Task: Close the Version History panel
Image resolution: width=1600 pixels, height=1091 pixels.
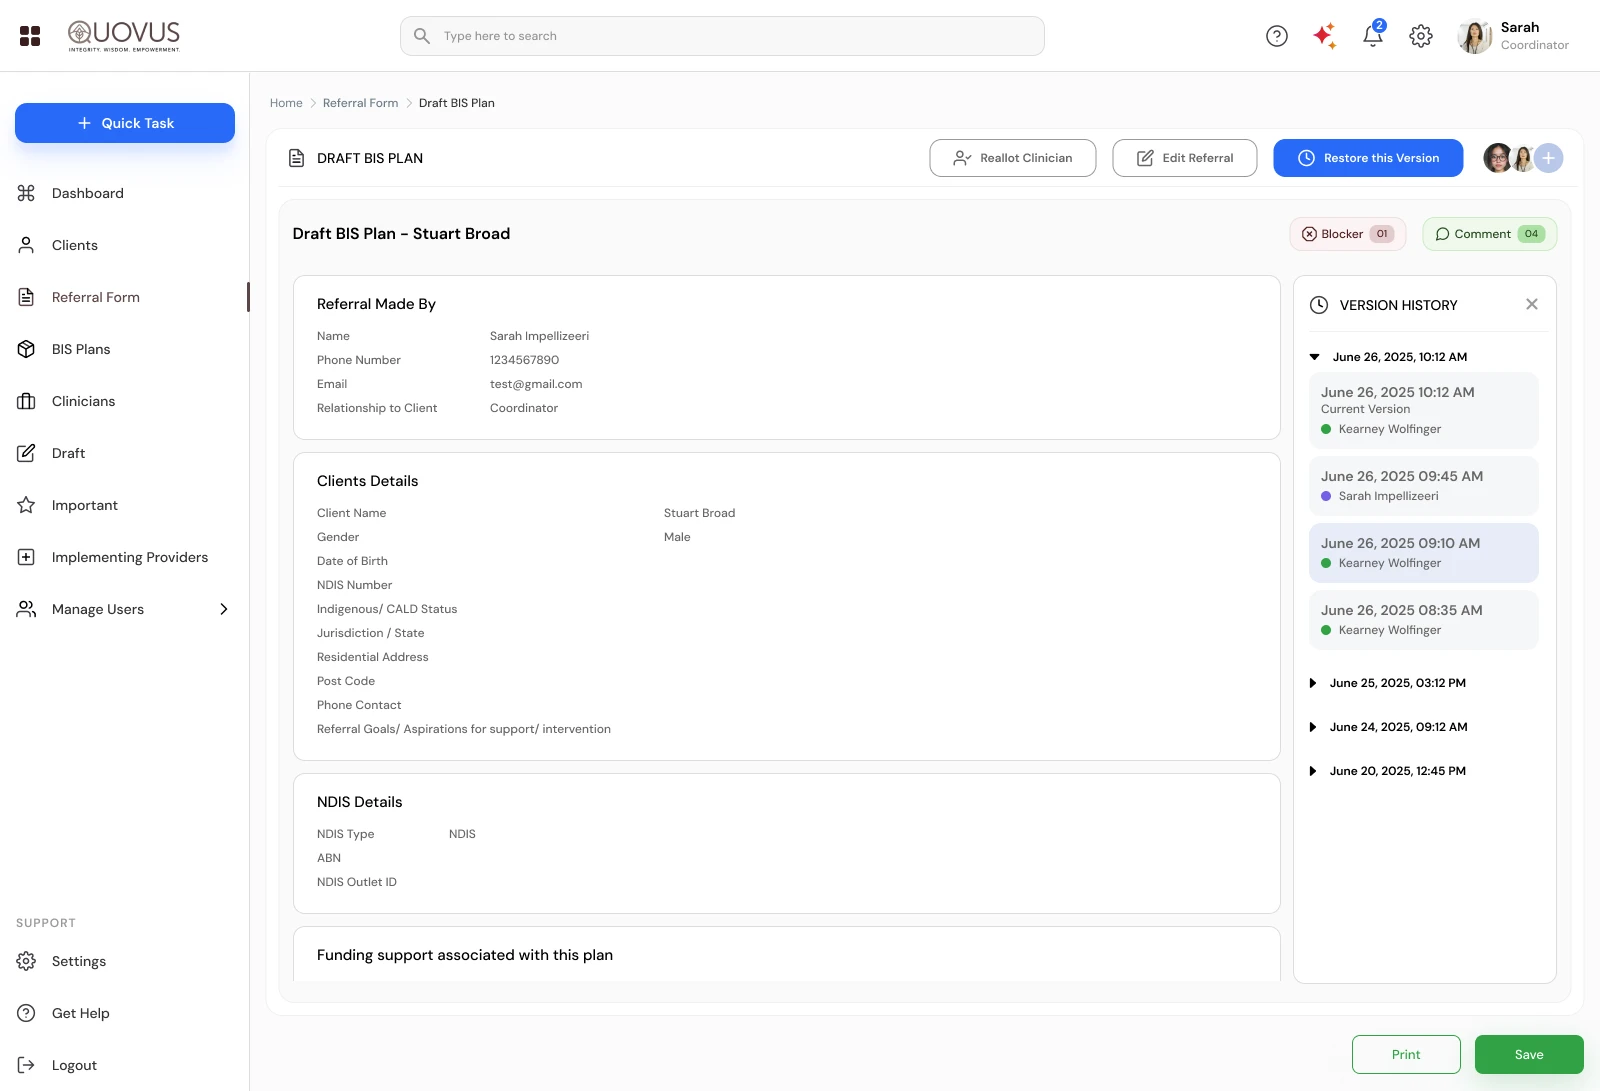Action: coord(1532,304)
